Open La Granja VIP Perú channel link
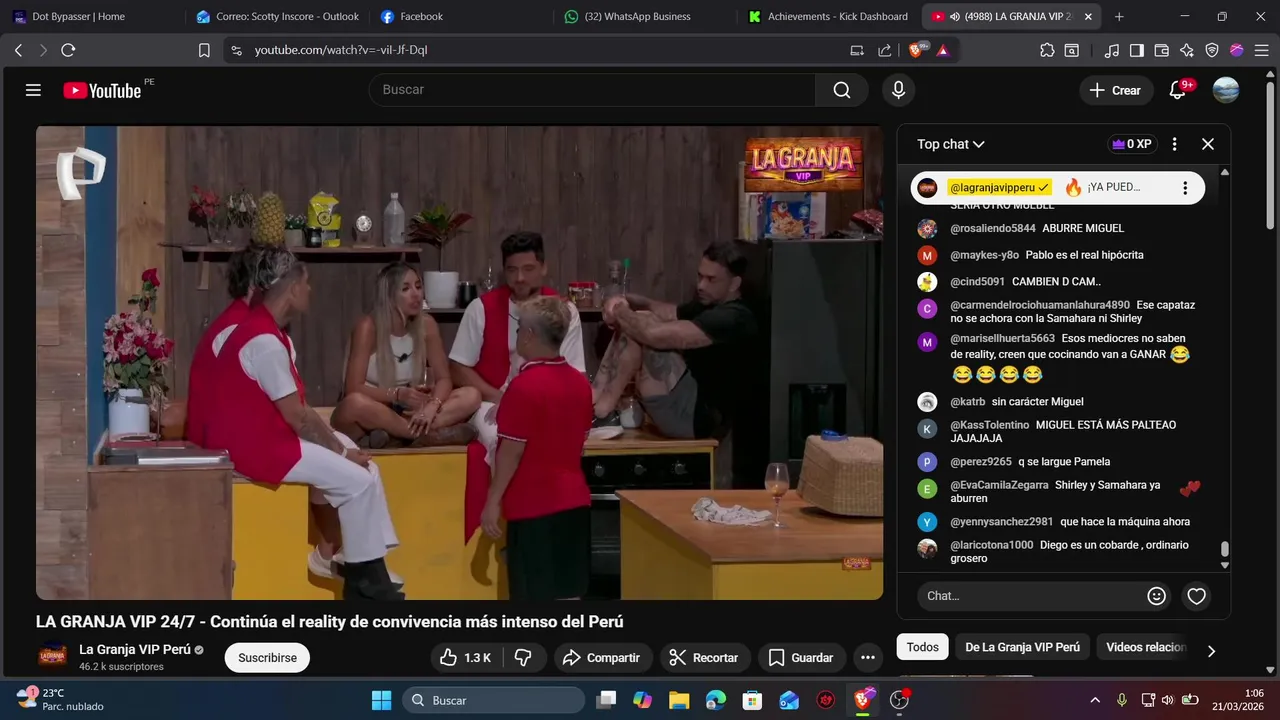 (x=135, y=649)
